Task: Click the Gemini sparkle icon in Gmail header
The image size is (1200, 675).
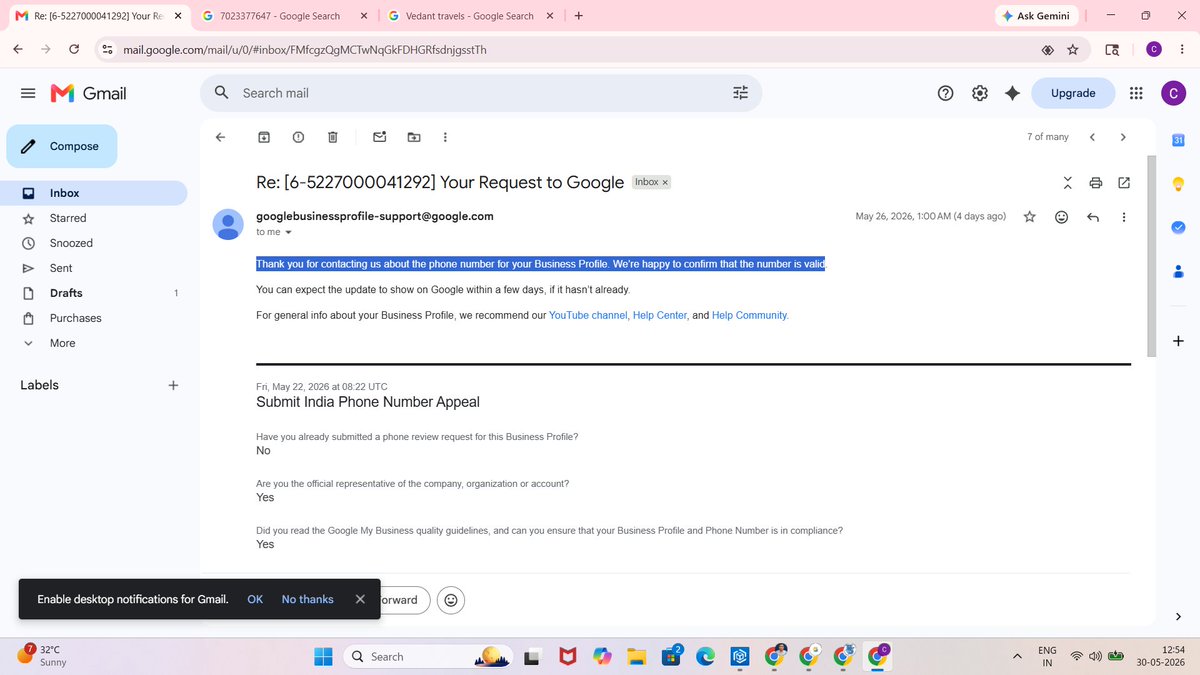Action: 1012,93
